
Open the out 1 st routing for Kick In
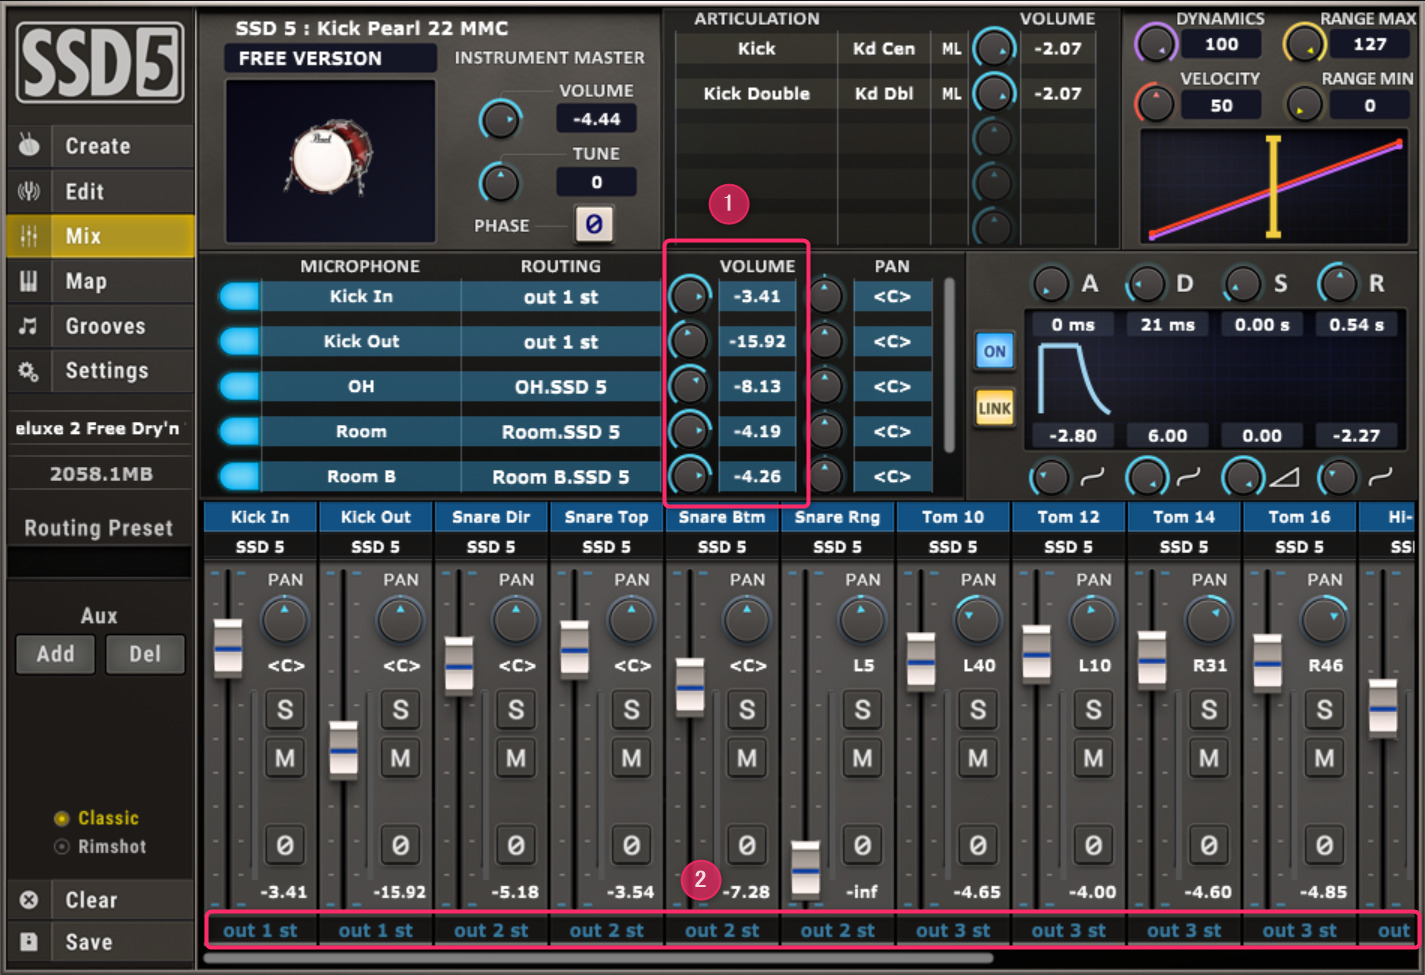coord(562,296)
